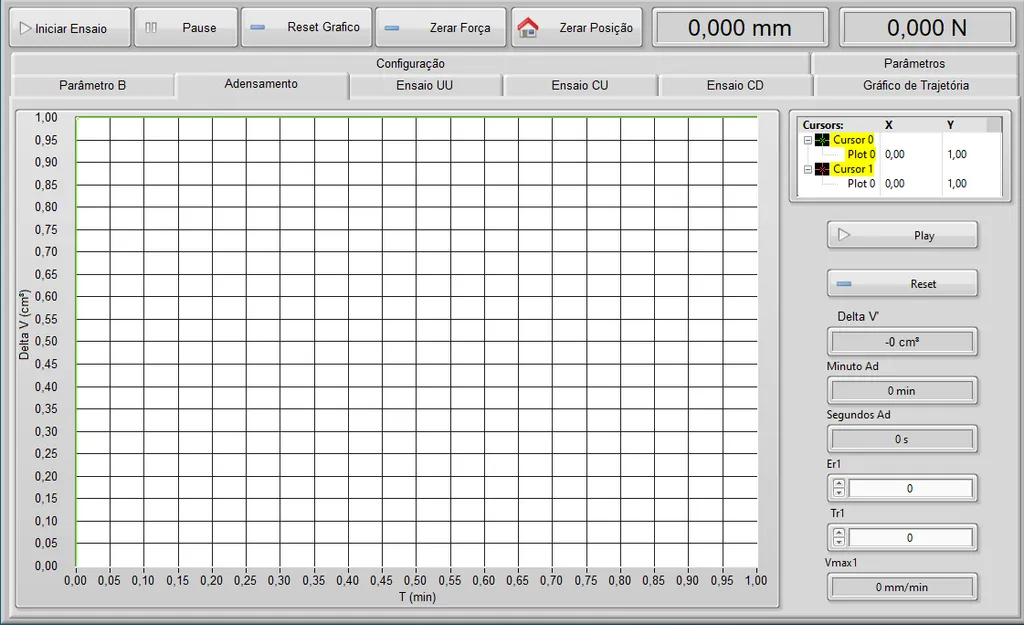The width and height of the screenshot is (1024, 625).
Task: Decrement the Tr1 value with down arrow
Action: (x=839, y=542)
